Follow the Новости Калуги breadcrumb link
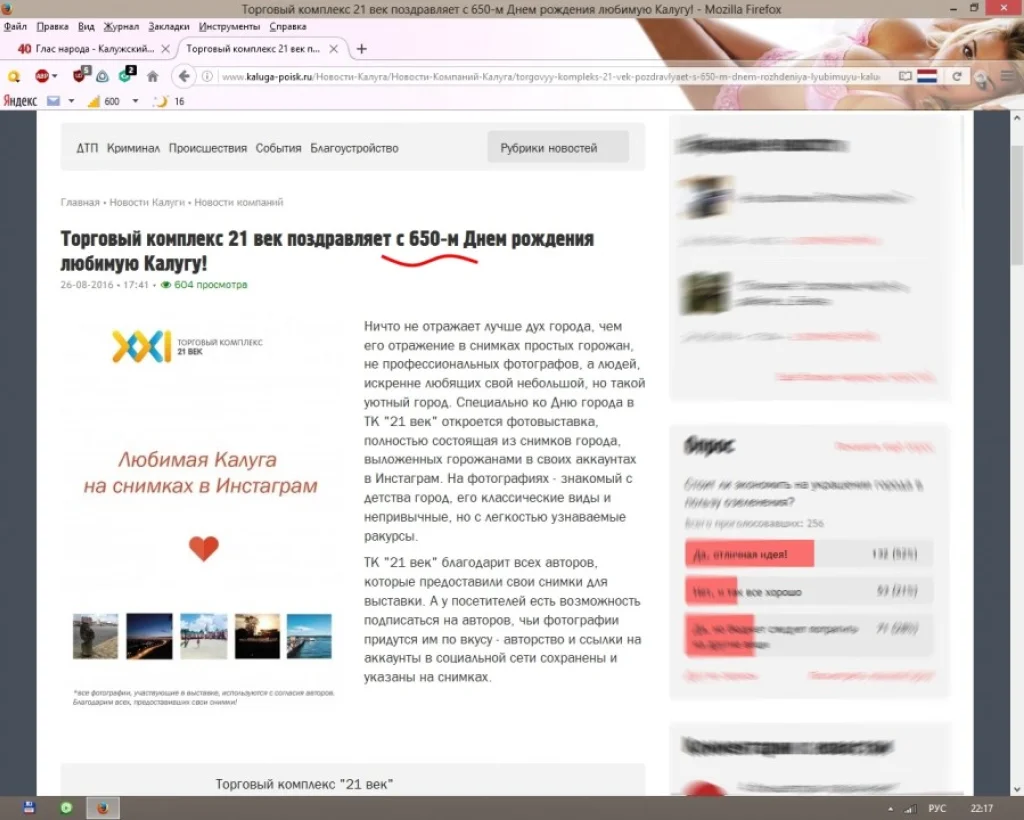Viewport: 1024px width, 820px height. (x=147, y=202)
